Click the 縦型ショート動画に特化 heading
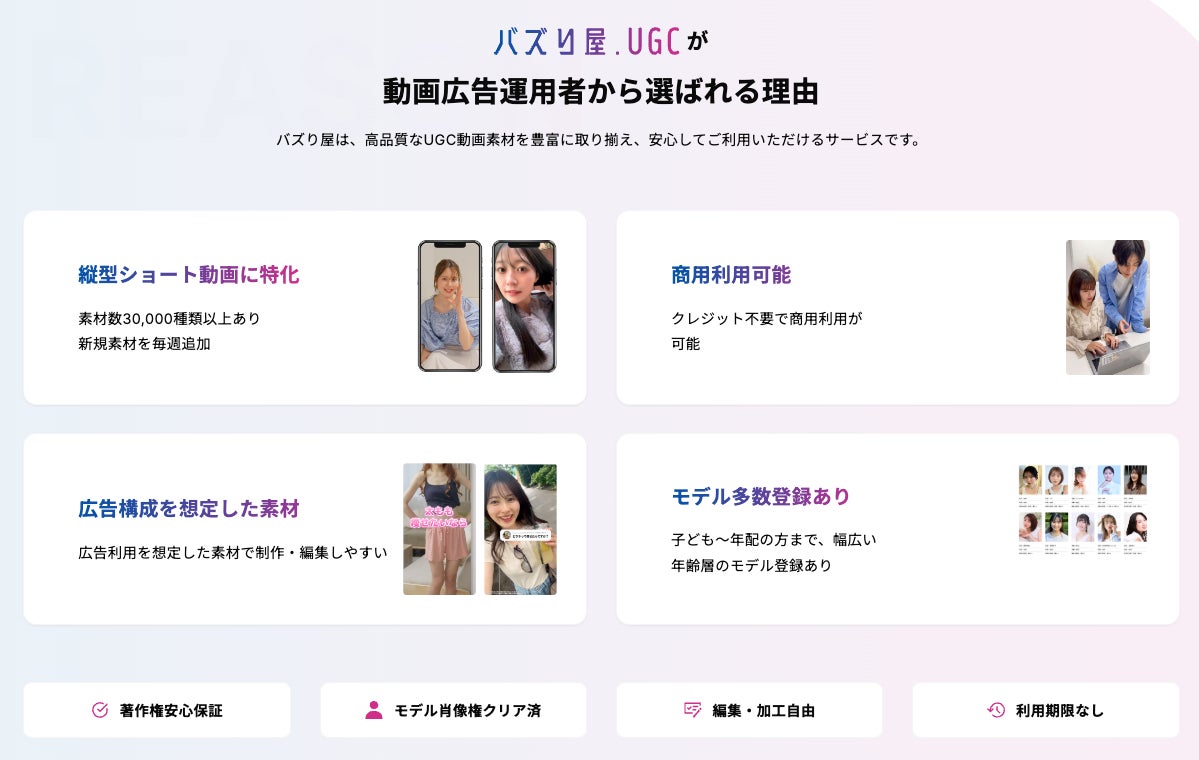The image size is (1199, 760). click(188, 274)
